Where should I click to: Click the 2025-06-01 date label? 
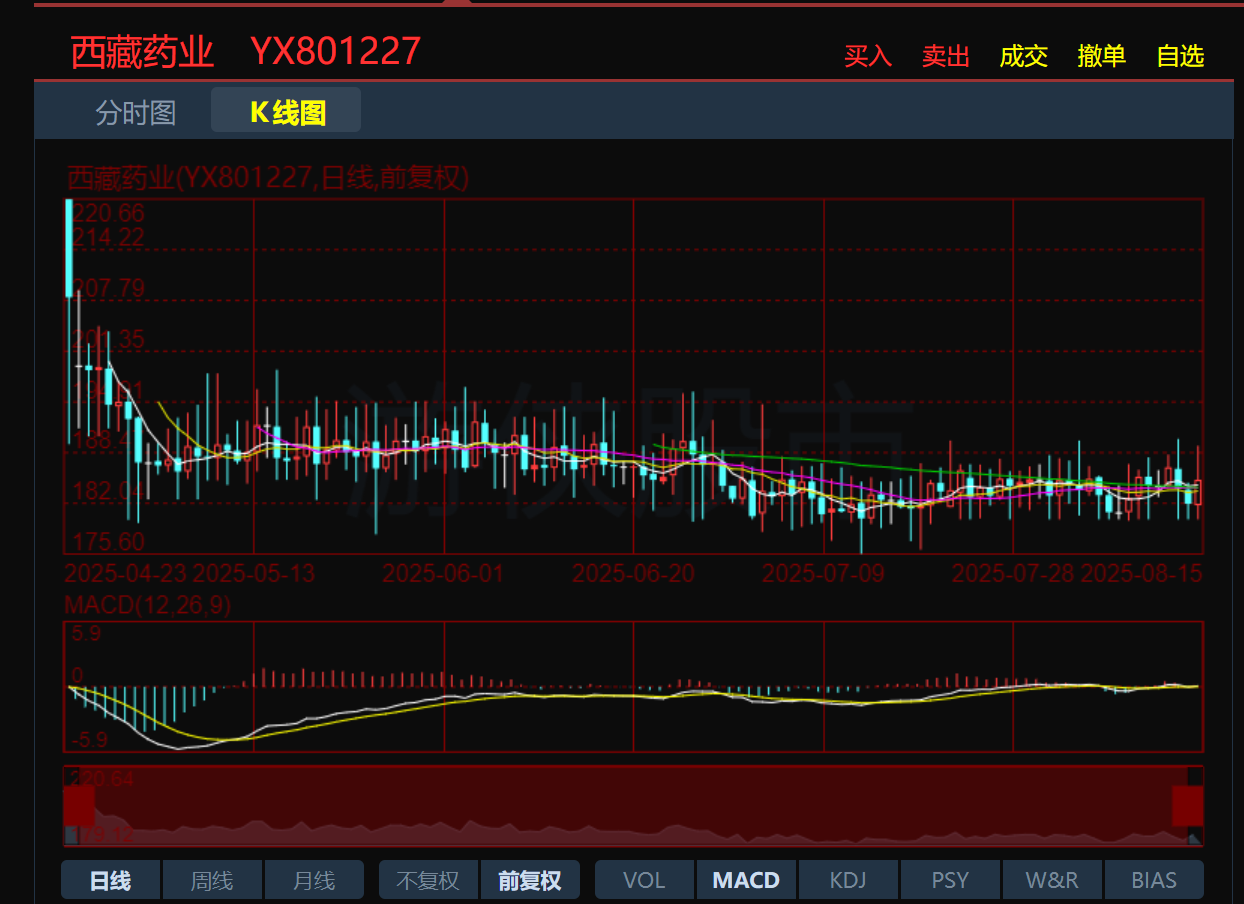click(x=444, y=574)
